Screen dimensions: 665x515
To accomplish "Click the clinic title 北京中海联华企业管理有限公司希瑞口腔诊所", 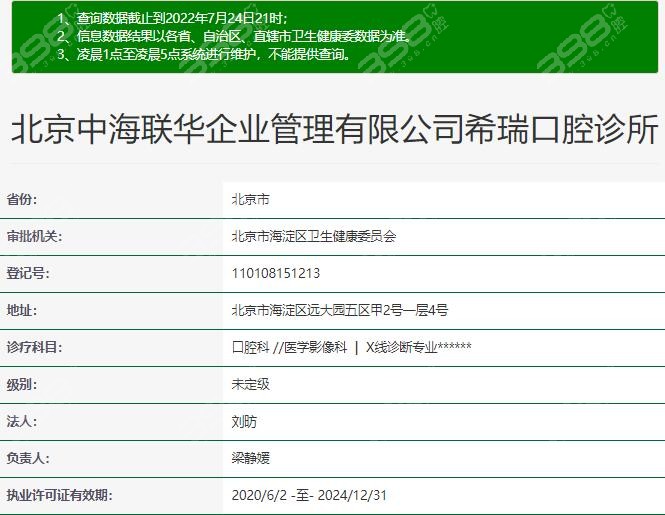I will pyautogui.click(x=335, y=129).
